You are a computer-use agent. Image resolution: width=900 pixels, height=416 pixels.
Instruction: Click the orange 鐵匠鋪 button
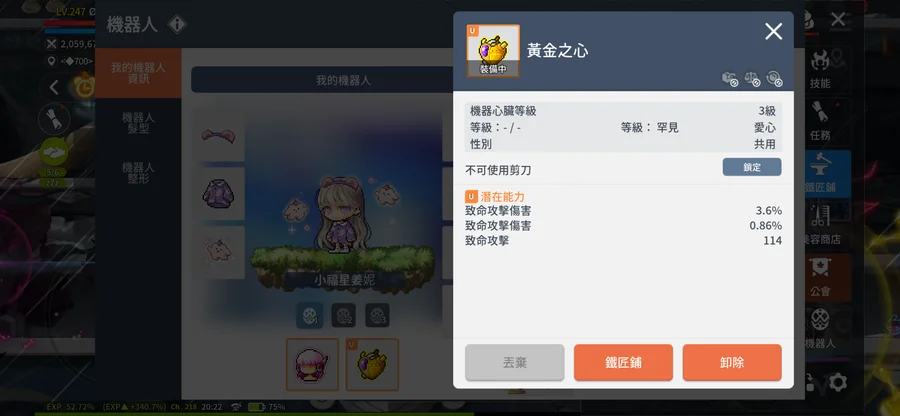pyautogui.click(x=623, y=362)
